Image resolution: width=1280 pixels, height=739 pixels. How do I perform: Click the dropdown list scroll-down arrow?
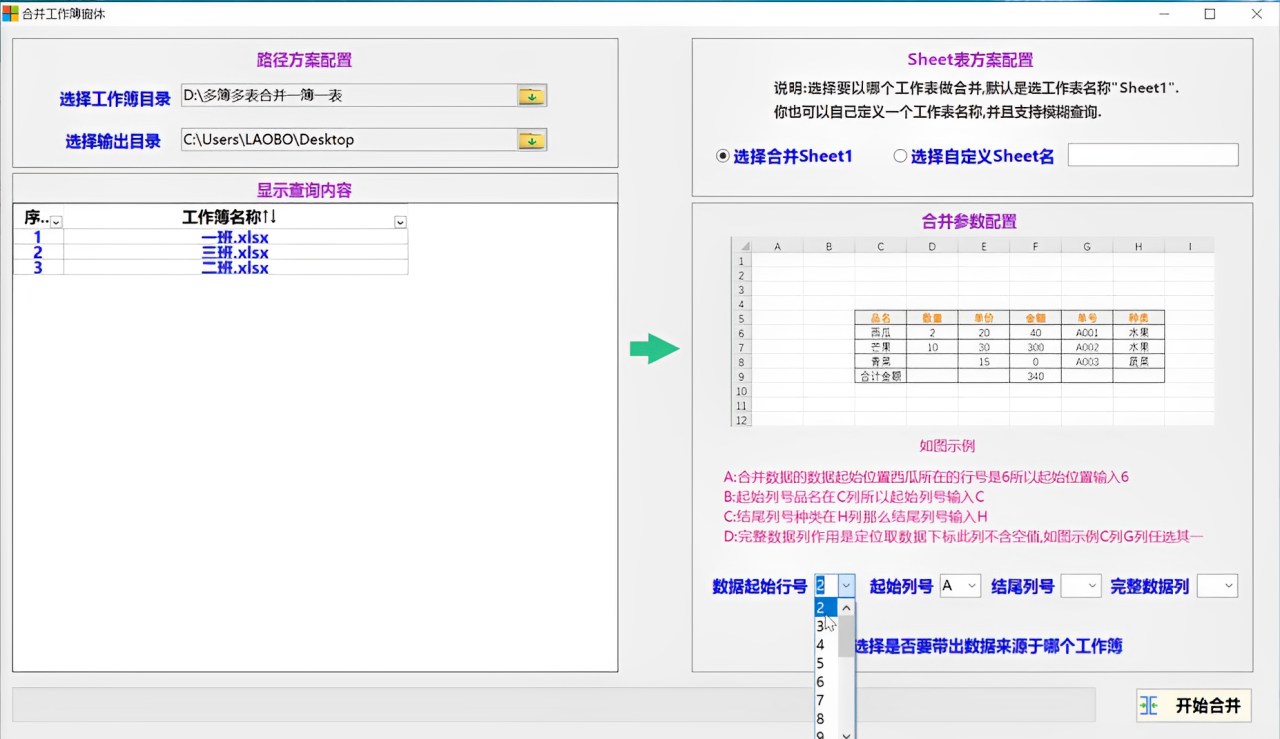(x=847, y=734)
